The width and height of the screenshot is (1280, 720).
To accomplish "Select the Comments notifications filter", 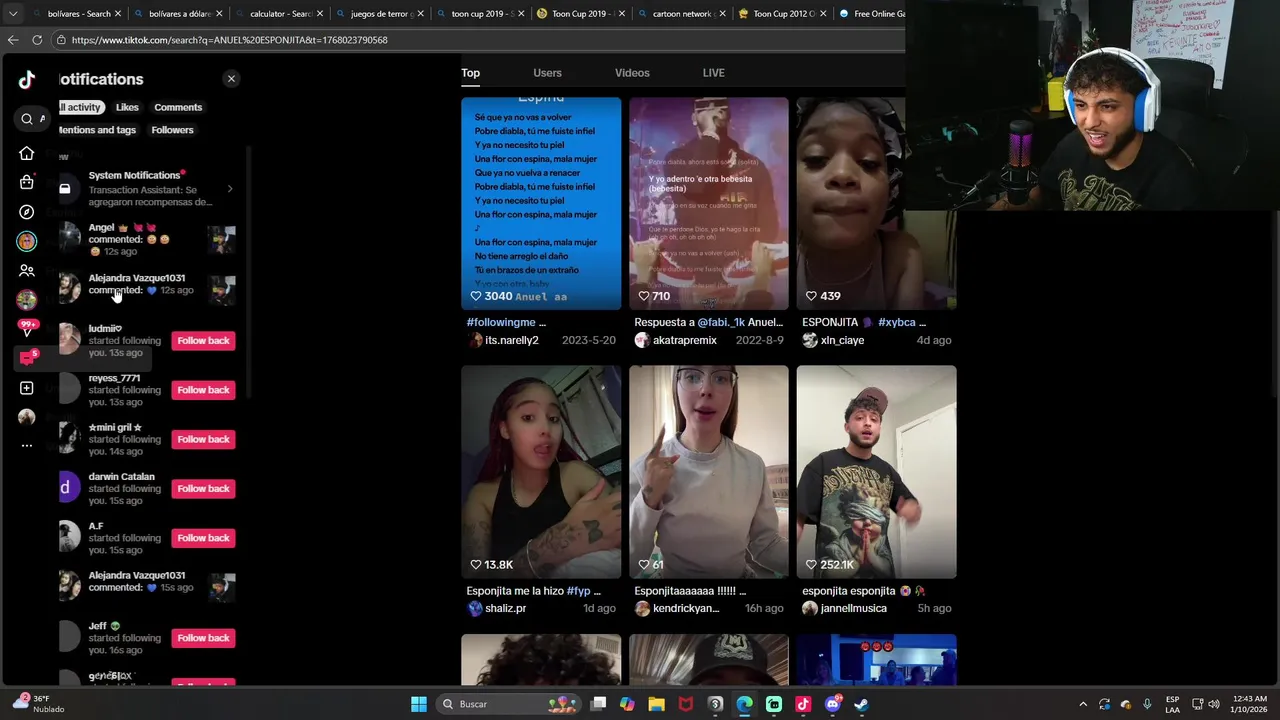I will [x=178, y=107].
